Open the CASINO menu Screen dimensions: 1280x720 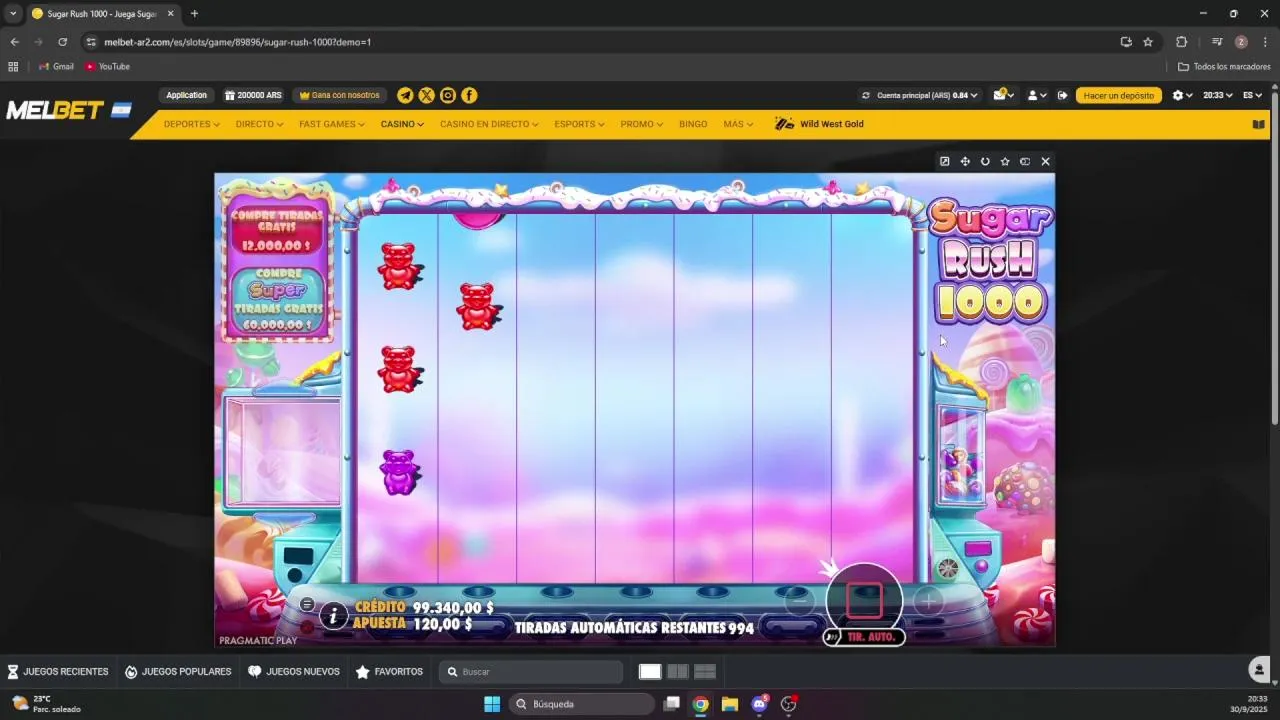[x=402, y=124]
